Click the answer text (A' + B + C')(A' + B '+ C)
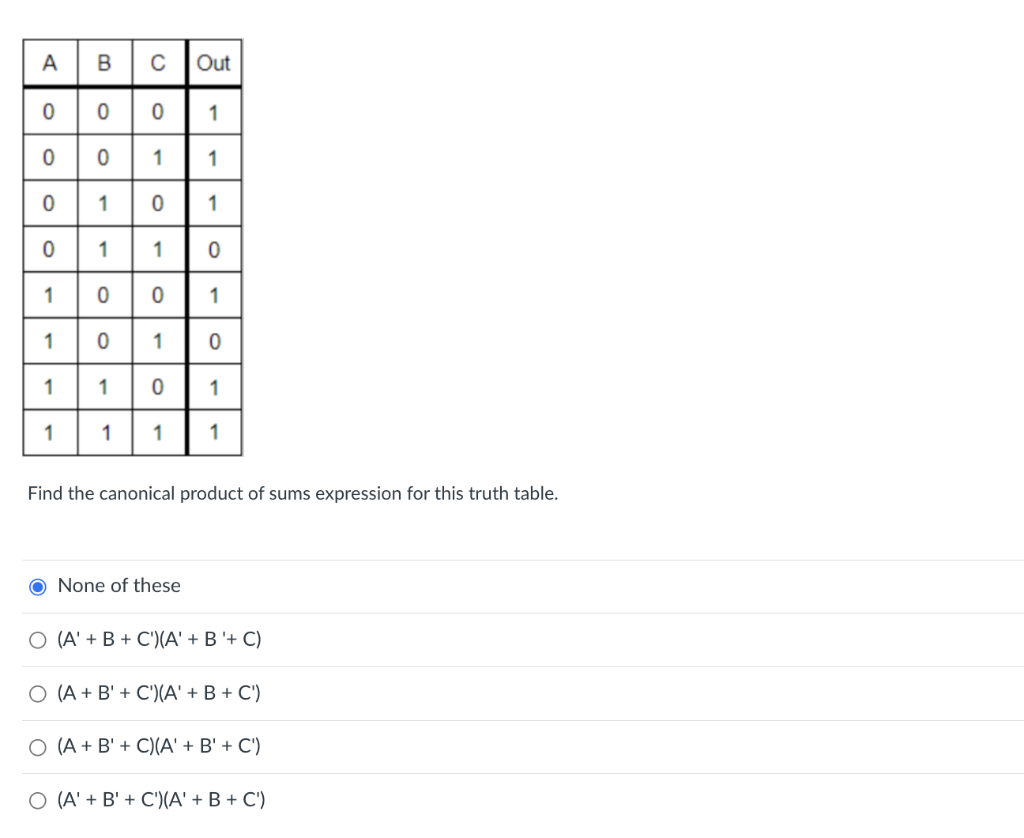Image resolution: width=1024 pixels, height=838 pixels. [x=158, y=639]
